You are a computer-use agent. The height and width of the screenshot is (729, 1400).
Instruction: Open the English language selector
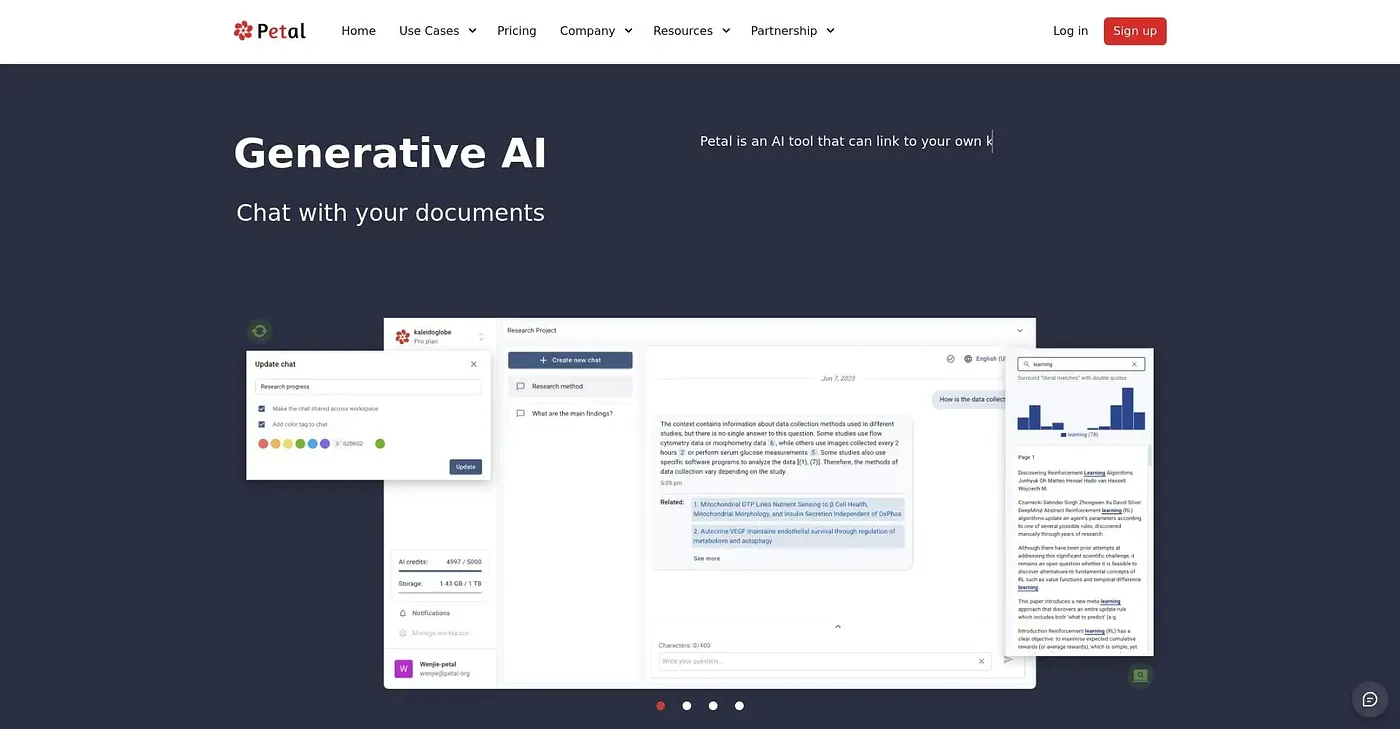[984, 358]
